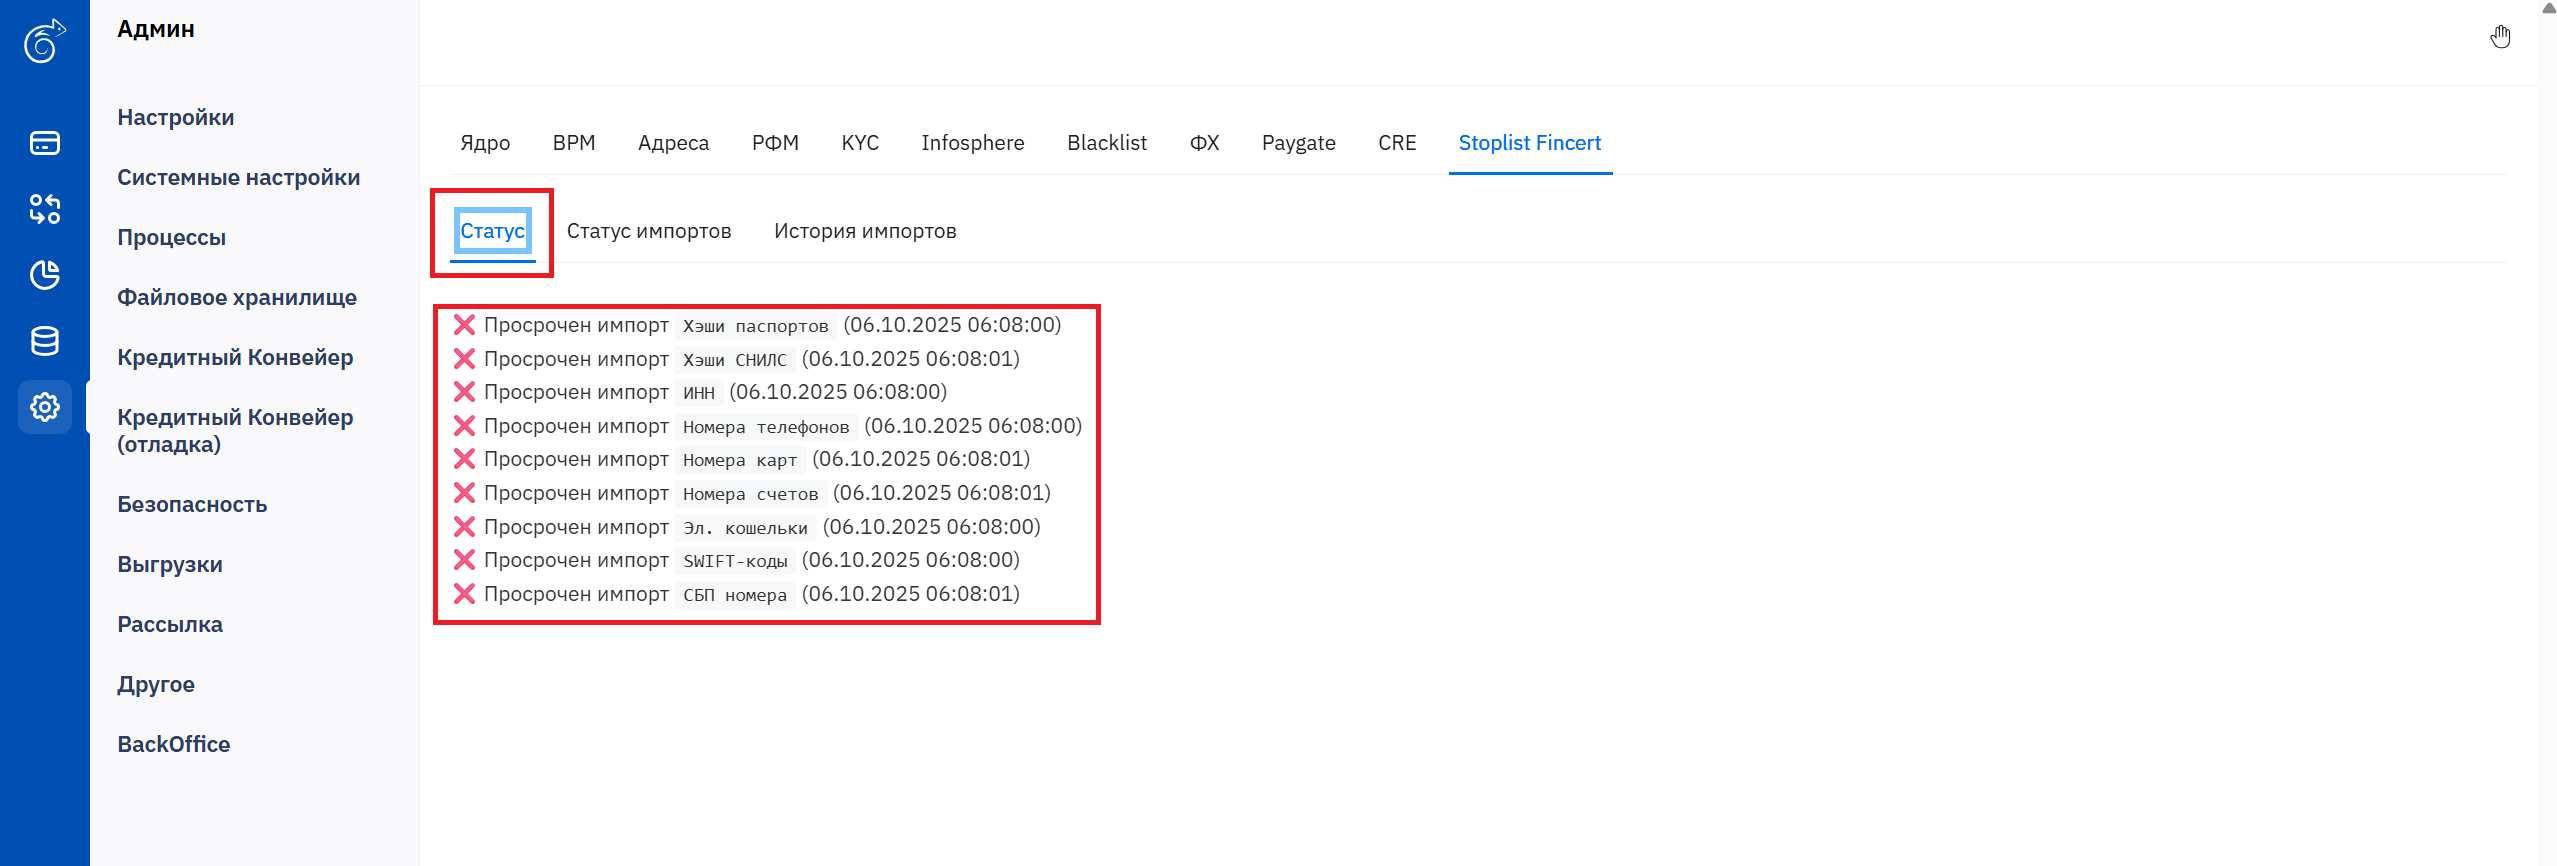Open the exchange arrows icon section
2557x866 pixels.
(44, 209)
